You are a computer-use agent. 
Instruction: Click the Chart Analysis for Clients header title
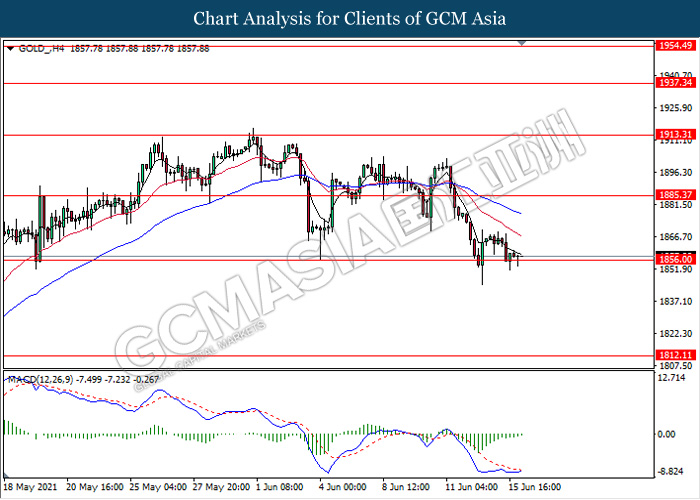(350, 19)
